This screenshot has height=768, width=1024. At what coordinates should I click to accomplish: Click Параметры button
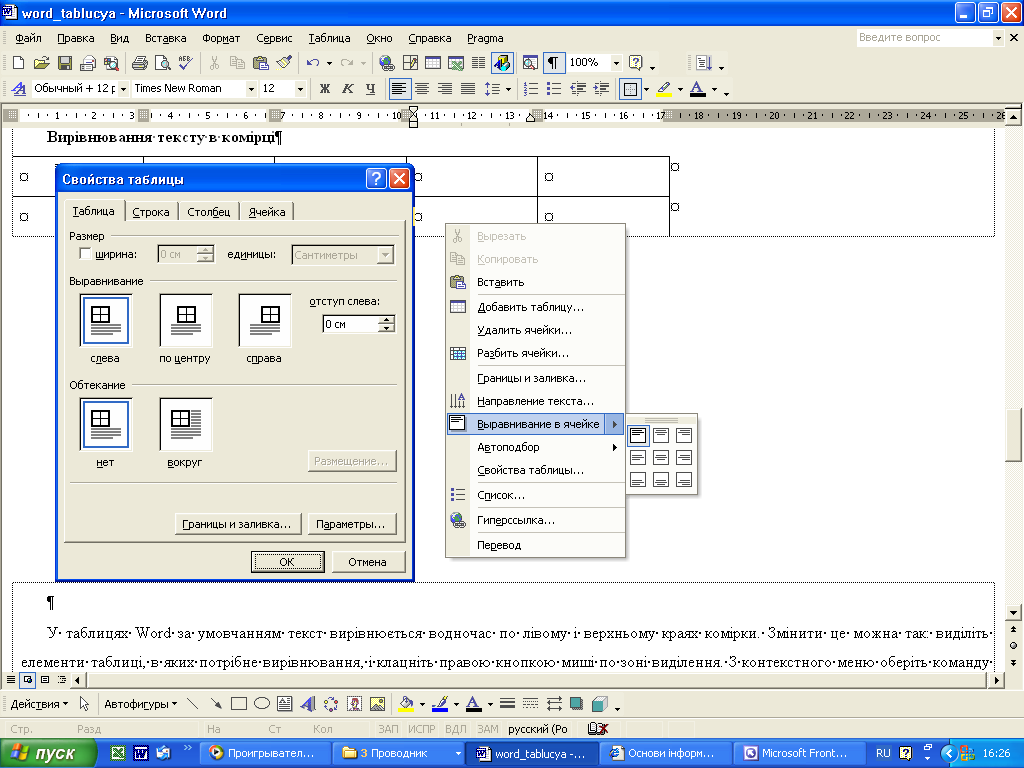pyautogui.click(x=351, y=524)
